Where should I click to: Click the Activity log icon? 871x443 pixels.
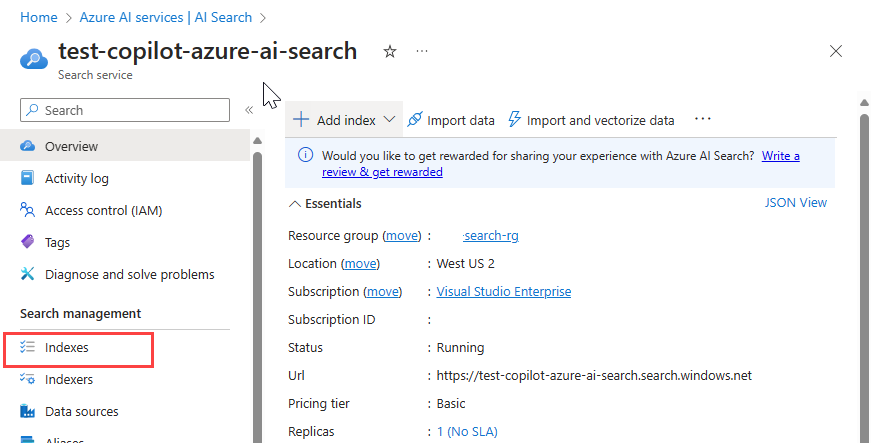[27, 178]
